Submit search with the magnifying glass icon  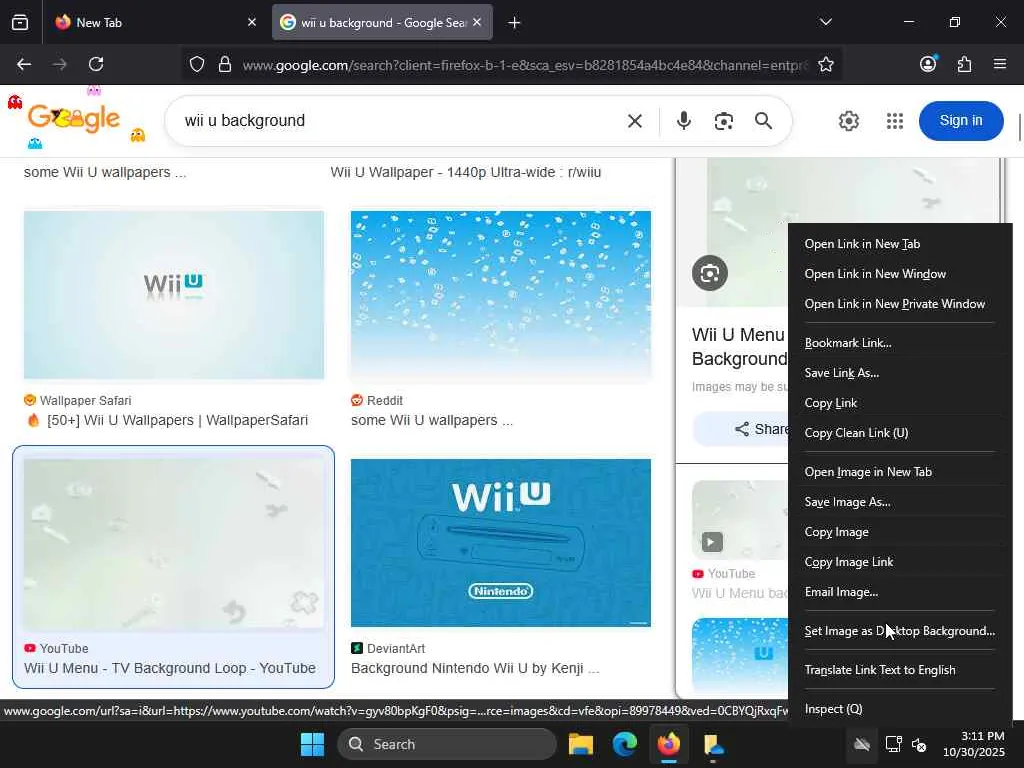tap(763, 121)
